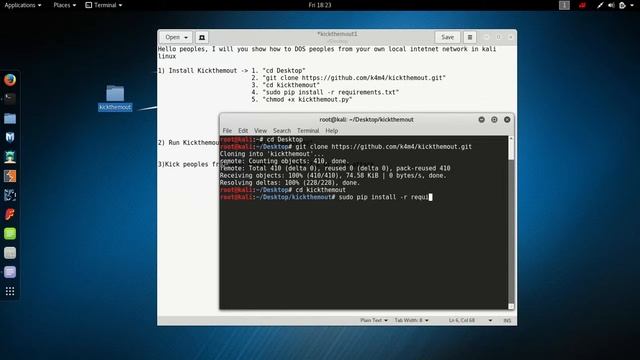This screenshot has width=640, height=360.
Task: Open the power icon in top bar
Action: (x=622, y=5)
